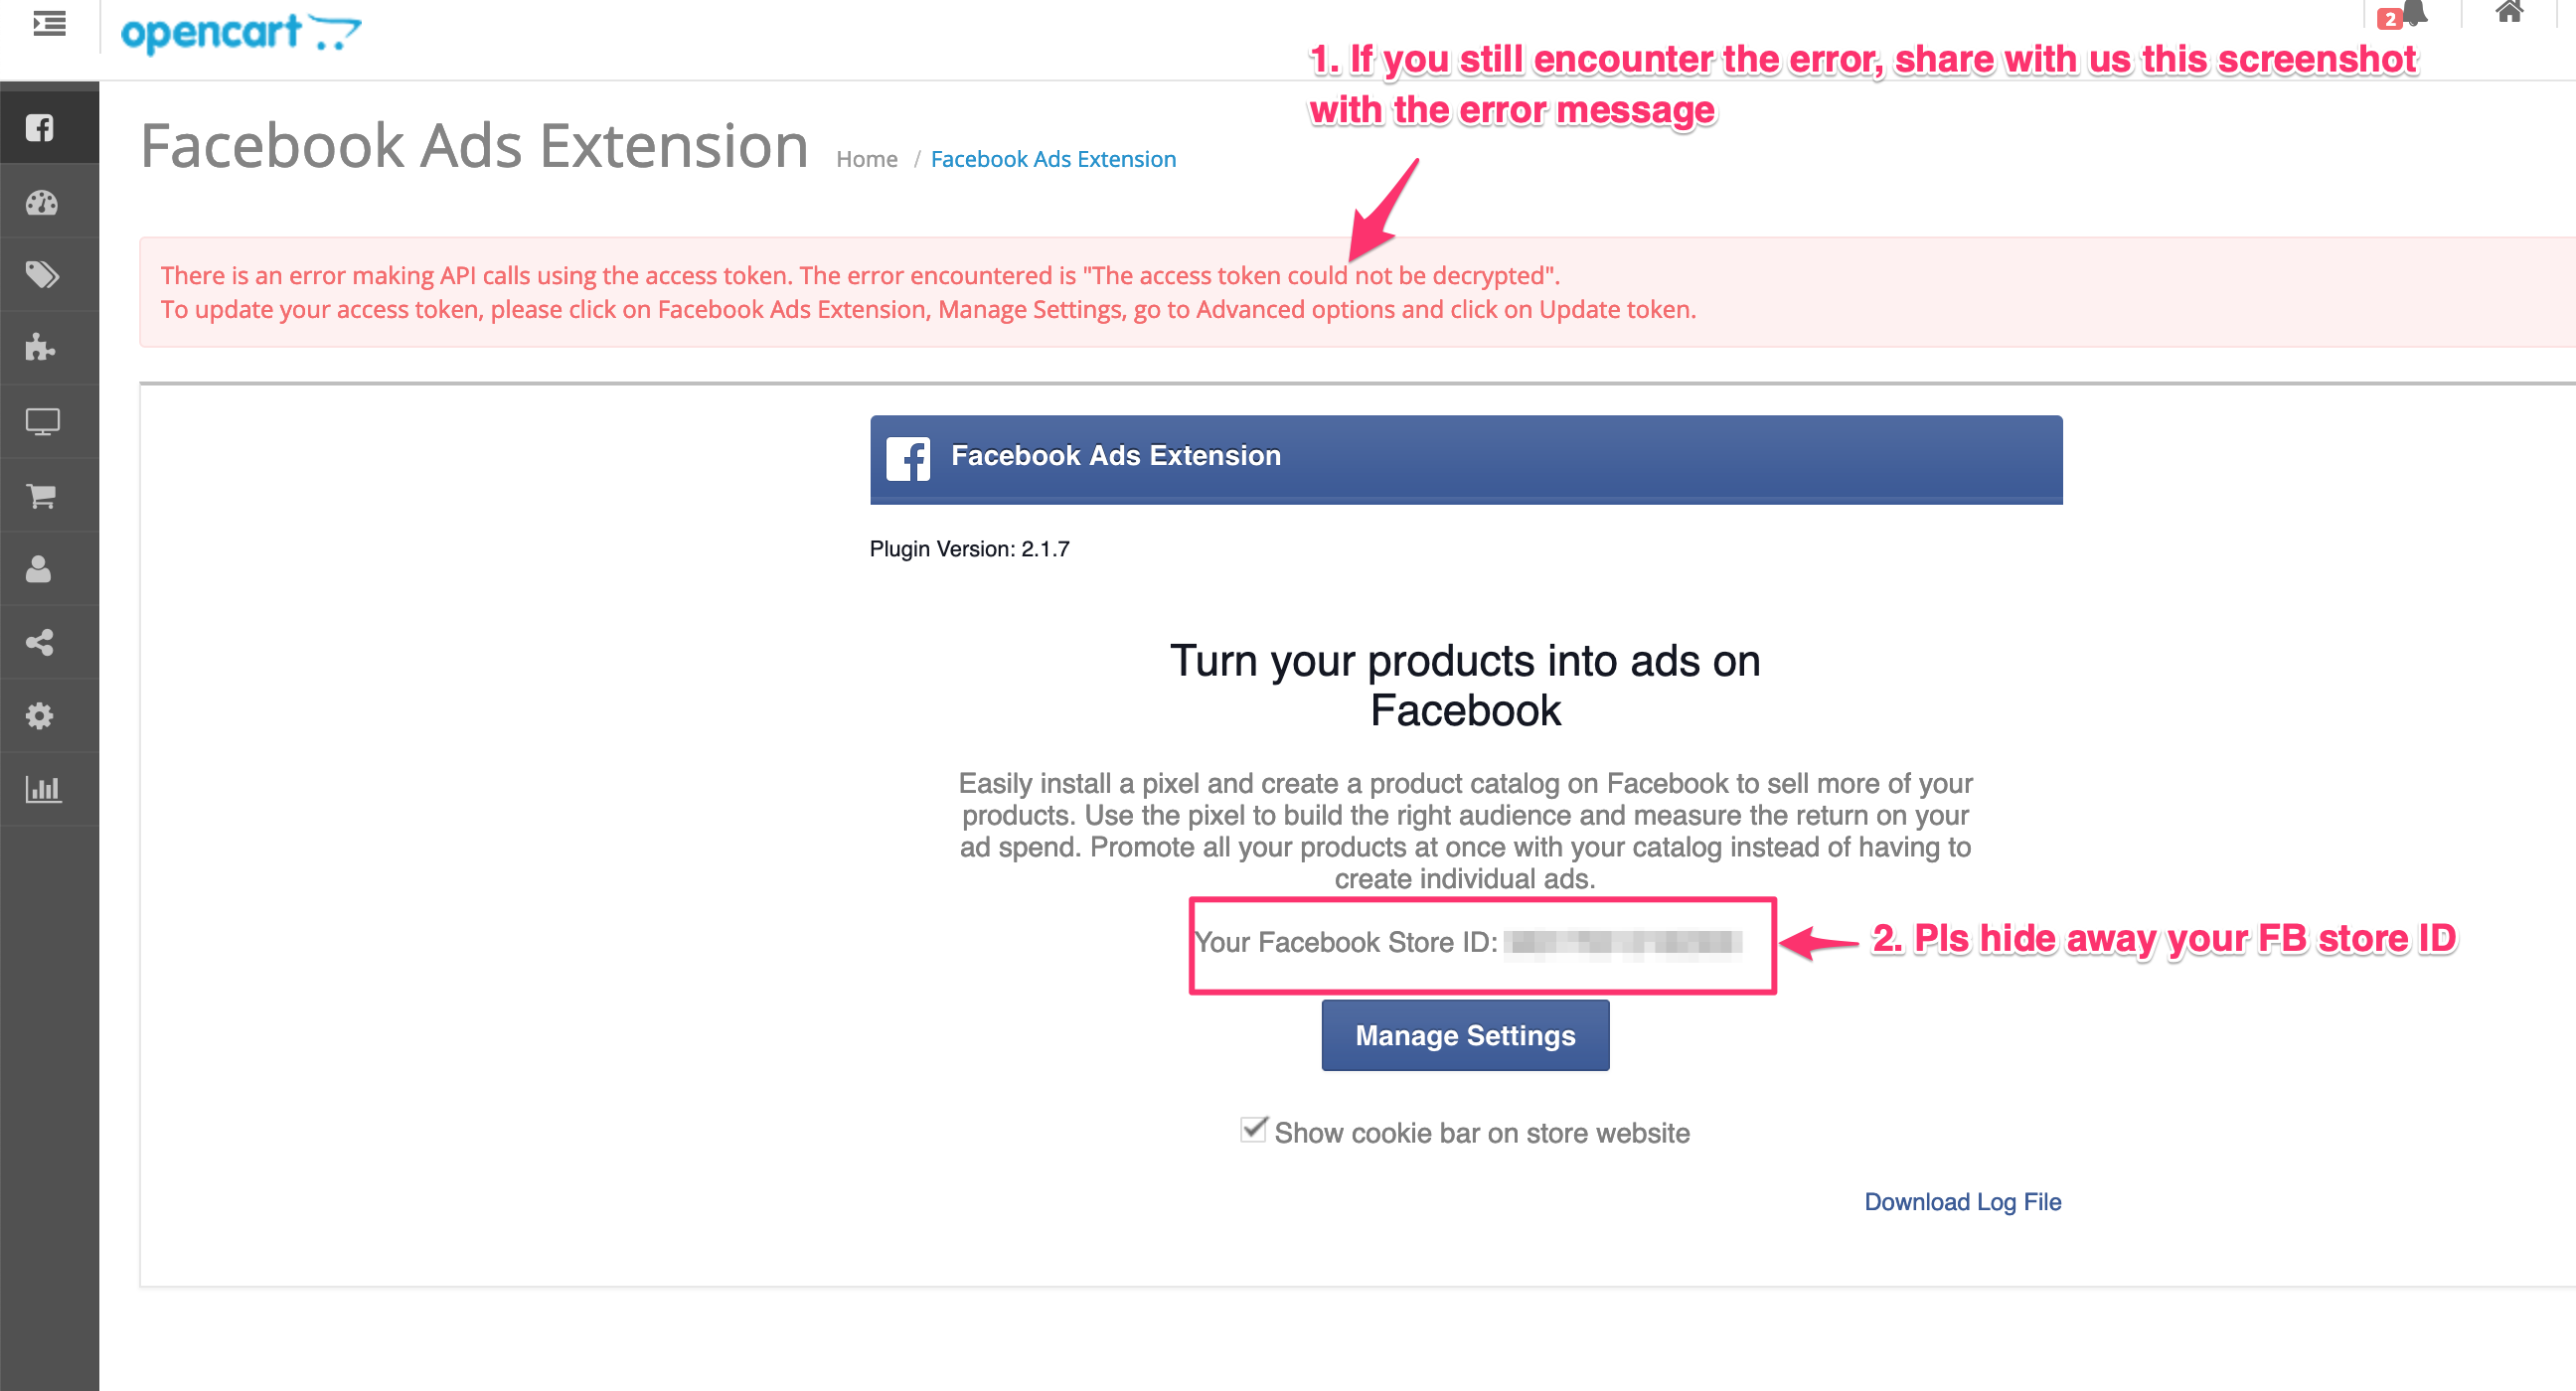Open the Extensions puzzle-piece icon
2576x1391 pixels.
pyautogui.click(x=40, y=347)
